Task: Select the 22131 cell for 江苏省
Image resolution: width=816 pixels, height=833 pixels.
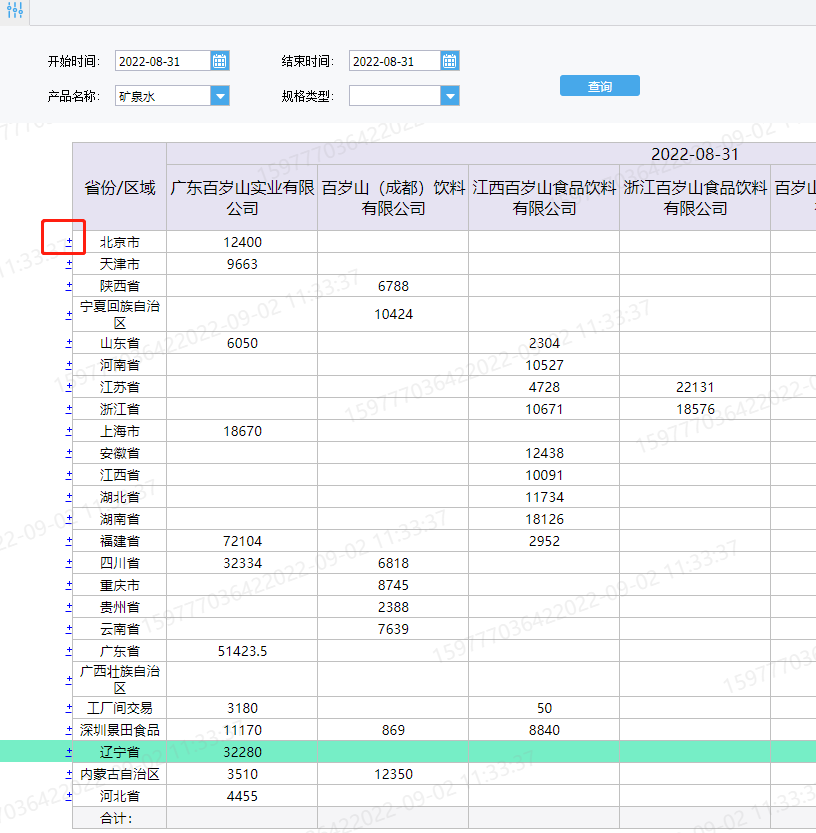Action: pos(695,387)
